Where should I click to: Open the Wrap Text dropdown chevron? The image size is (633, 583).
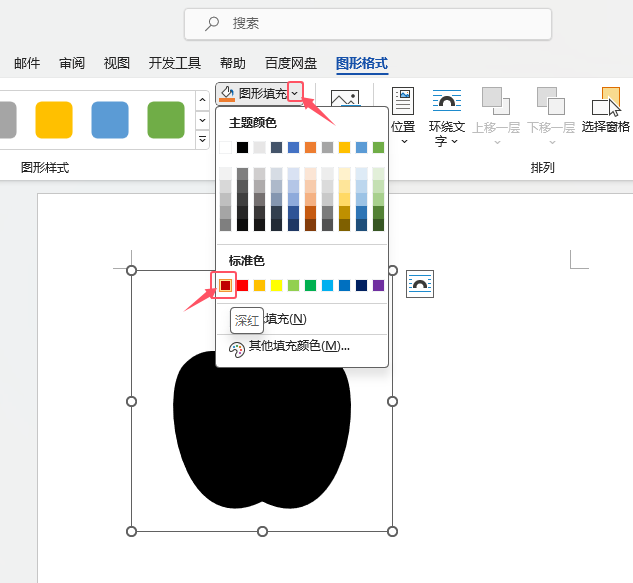(454, 142)
